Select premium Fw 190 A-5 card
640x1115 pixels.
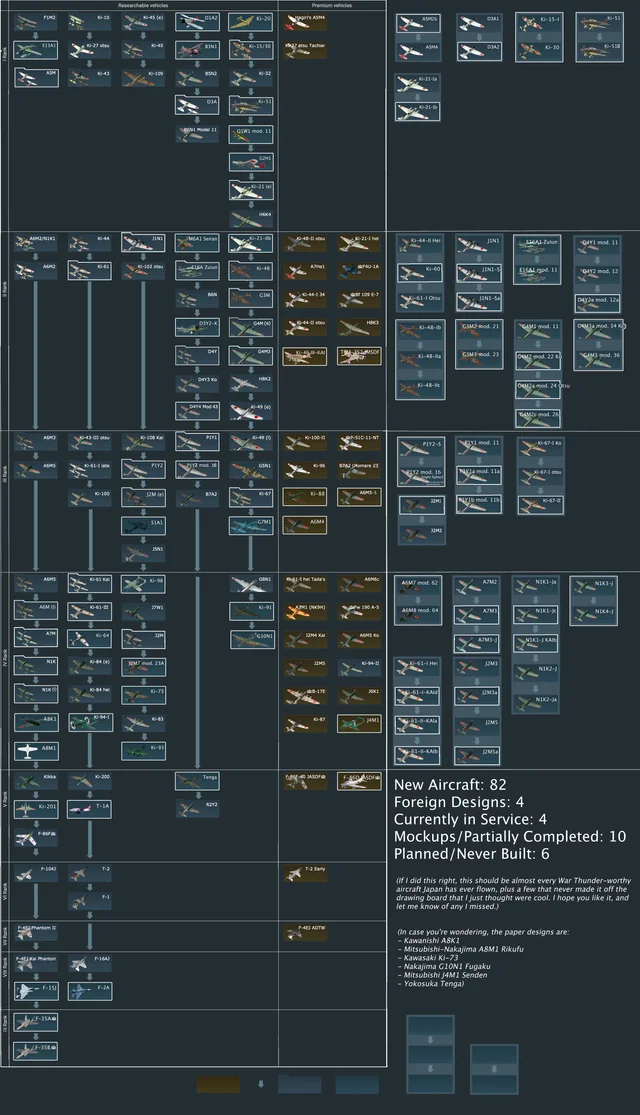tap(359, 612)
